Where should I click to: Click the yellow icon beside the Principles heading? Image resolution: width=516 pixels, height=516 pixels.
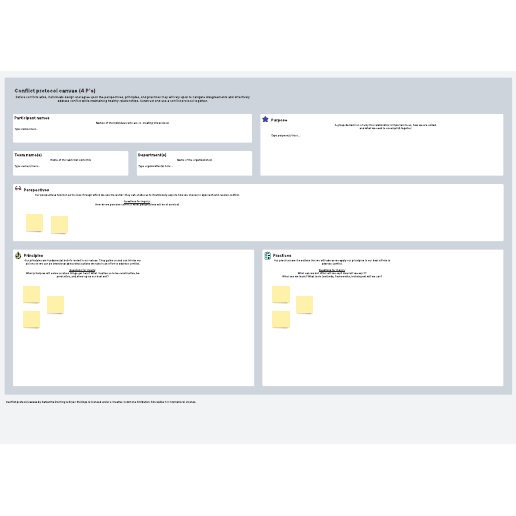pos(18,255)
